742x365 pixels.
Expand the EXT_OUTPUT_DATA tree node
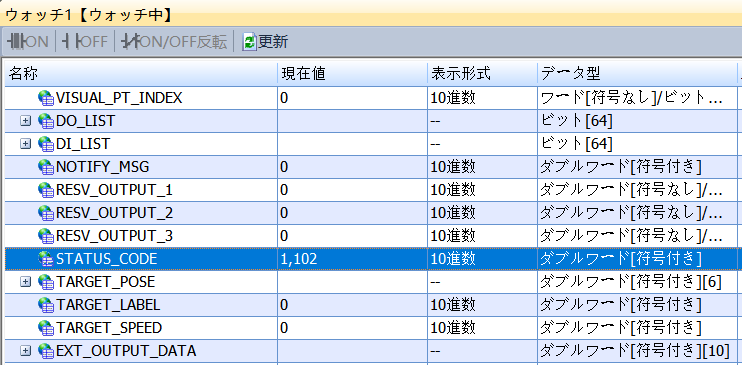26,351
